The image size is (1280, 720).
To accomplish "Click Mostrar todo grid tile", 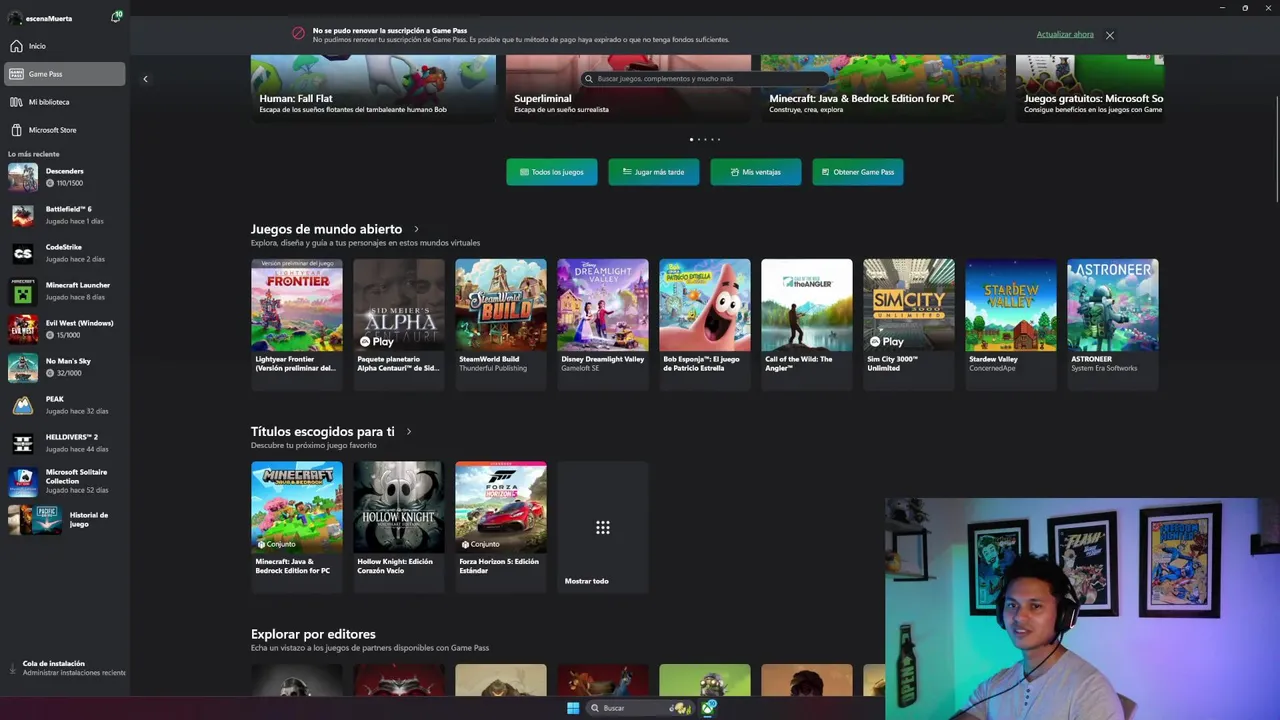I will coord(603,526).
